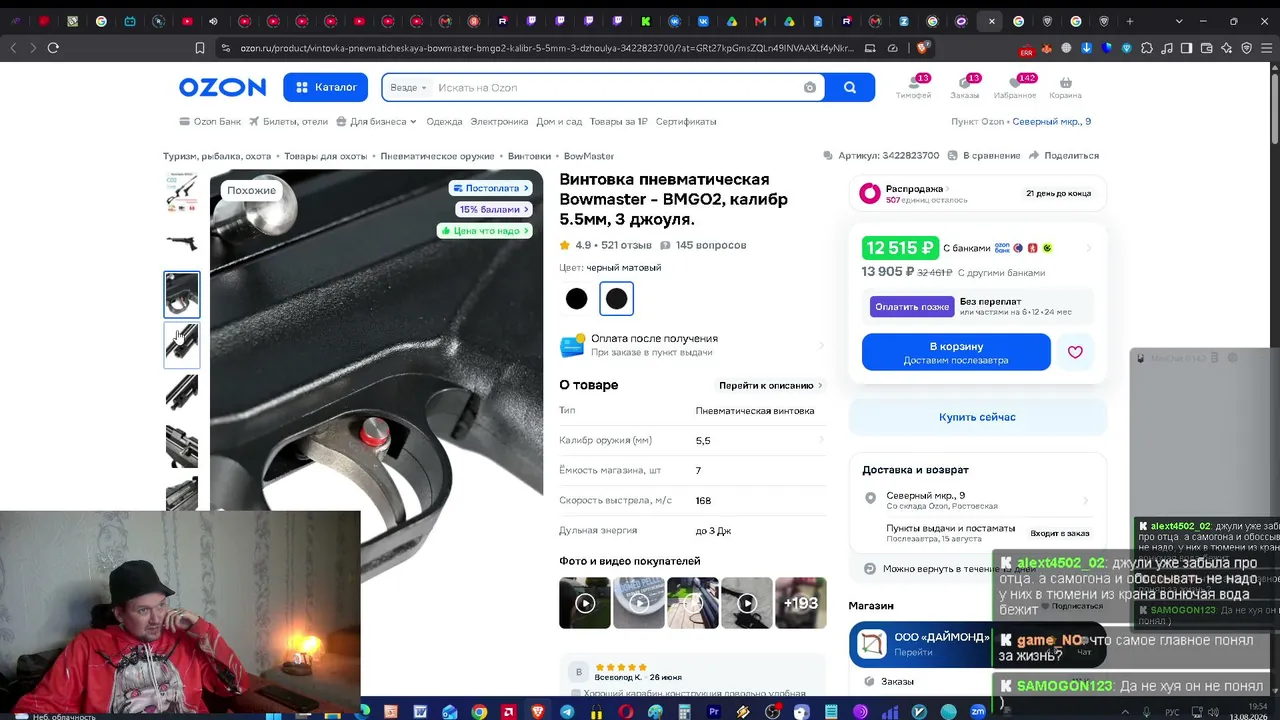Click the Товары для охоты breadcrumb
This screenshot has width=1280, height=720.
coord(325,156)
